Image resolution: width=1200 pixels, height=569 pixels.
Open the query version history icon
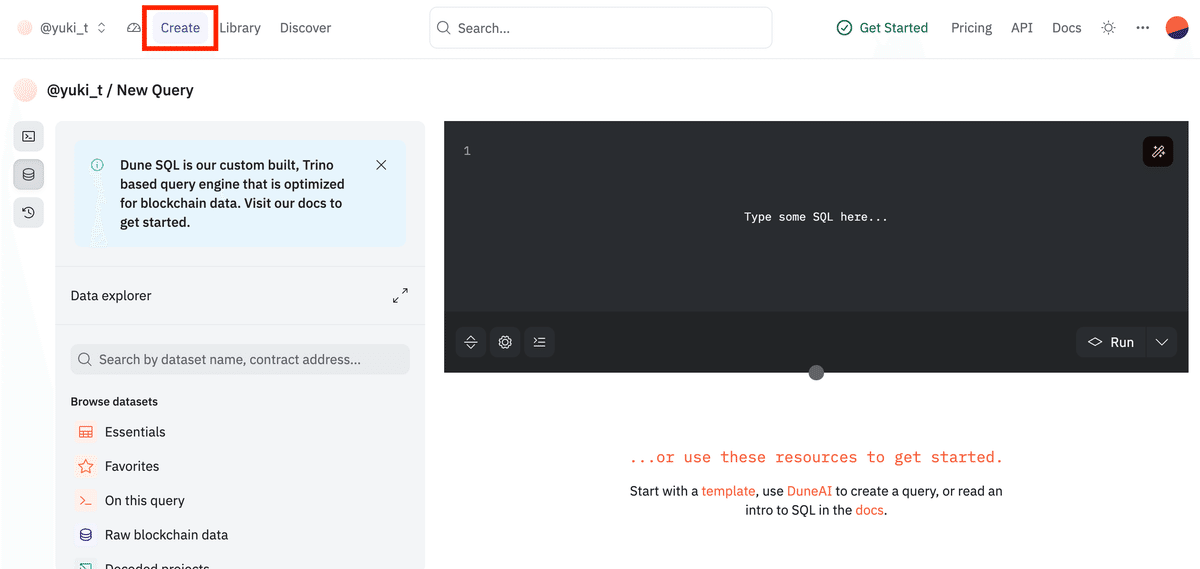point(28,212)
